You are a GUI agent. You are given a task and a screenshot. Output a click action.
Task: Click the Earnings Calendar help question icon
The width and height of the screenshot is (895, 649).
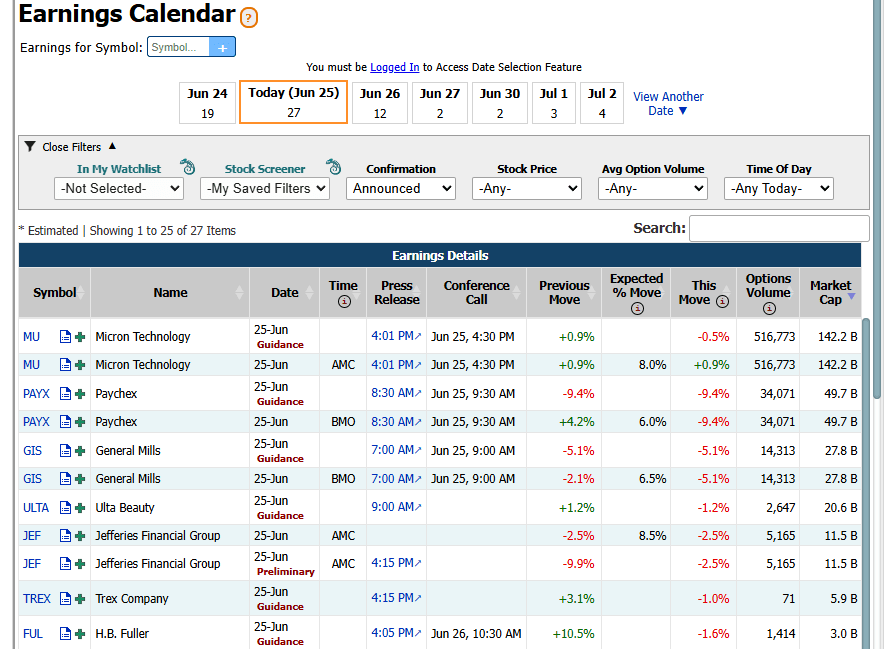coord(249,18)
